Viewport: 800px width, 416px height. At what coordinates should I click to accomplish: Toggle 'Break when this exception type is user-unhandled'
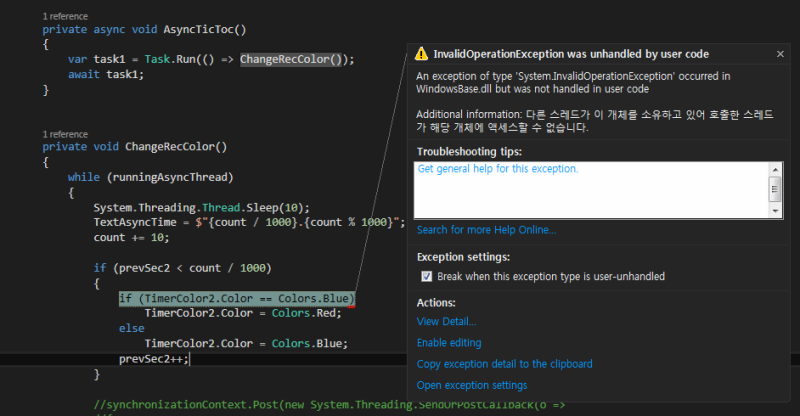[x=427, y=276]
